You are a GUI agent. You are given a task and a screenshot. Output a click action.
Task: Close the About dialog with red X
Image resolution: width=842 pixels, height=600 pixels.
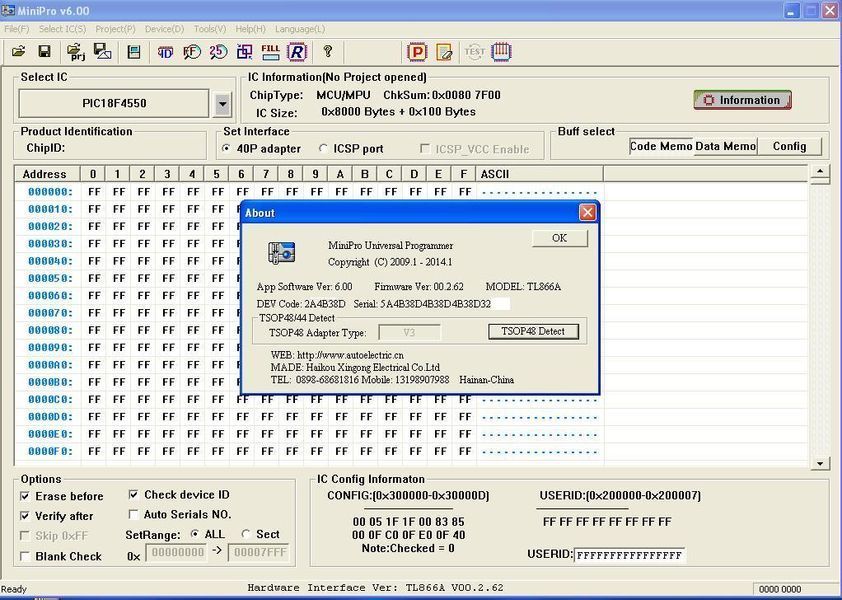(587, 212)
